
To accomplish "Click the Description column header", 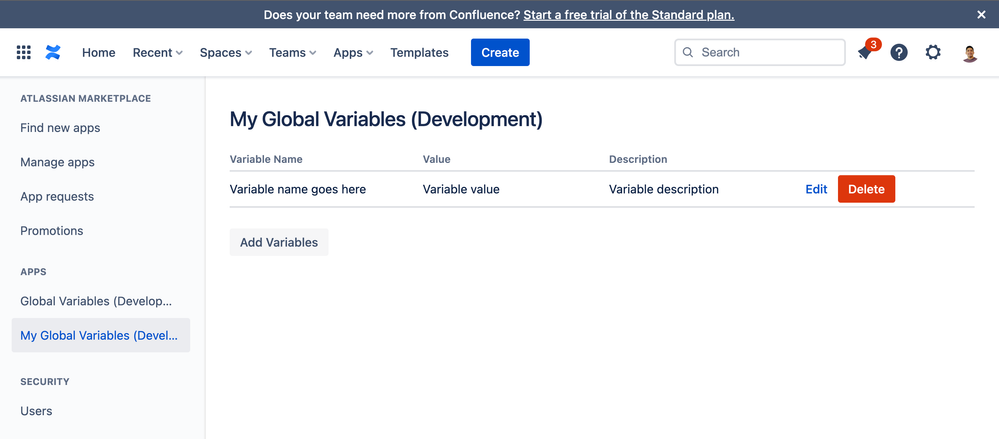I will 638,159.
